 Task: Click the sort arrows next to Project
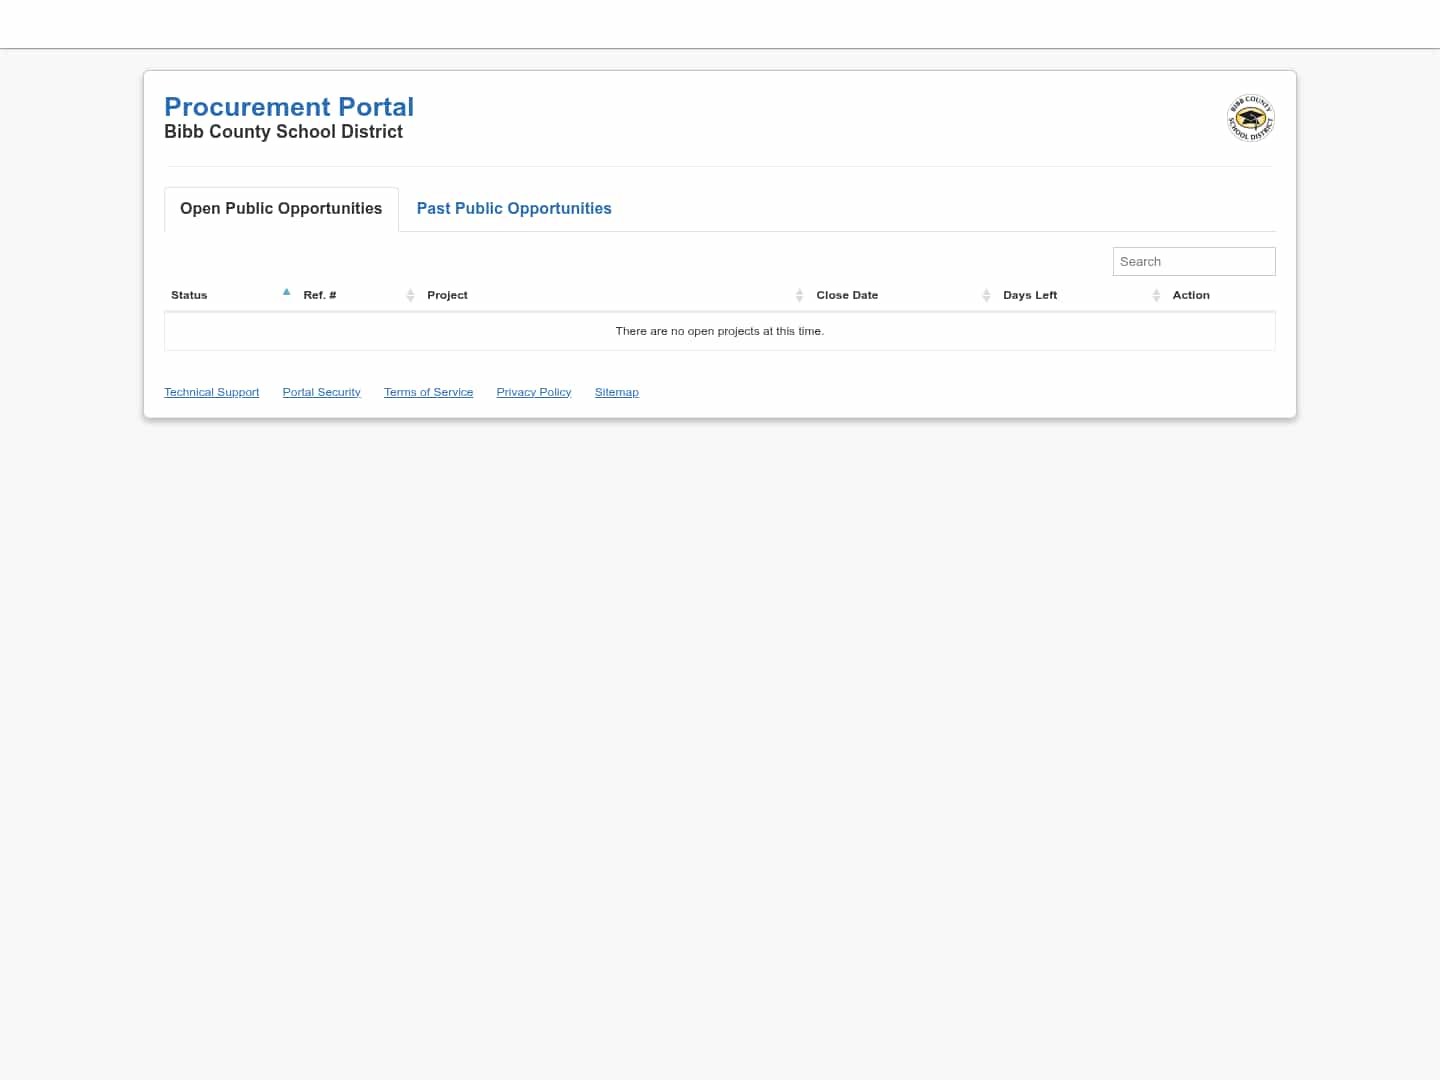click(x=799, y=295)
